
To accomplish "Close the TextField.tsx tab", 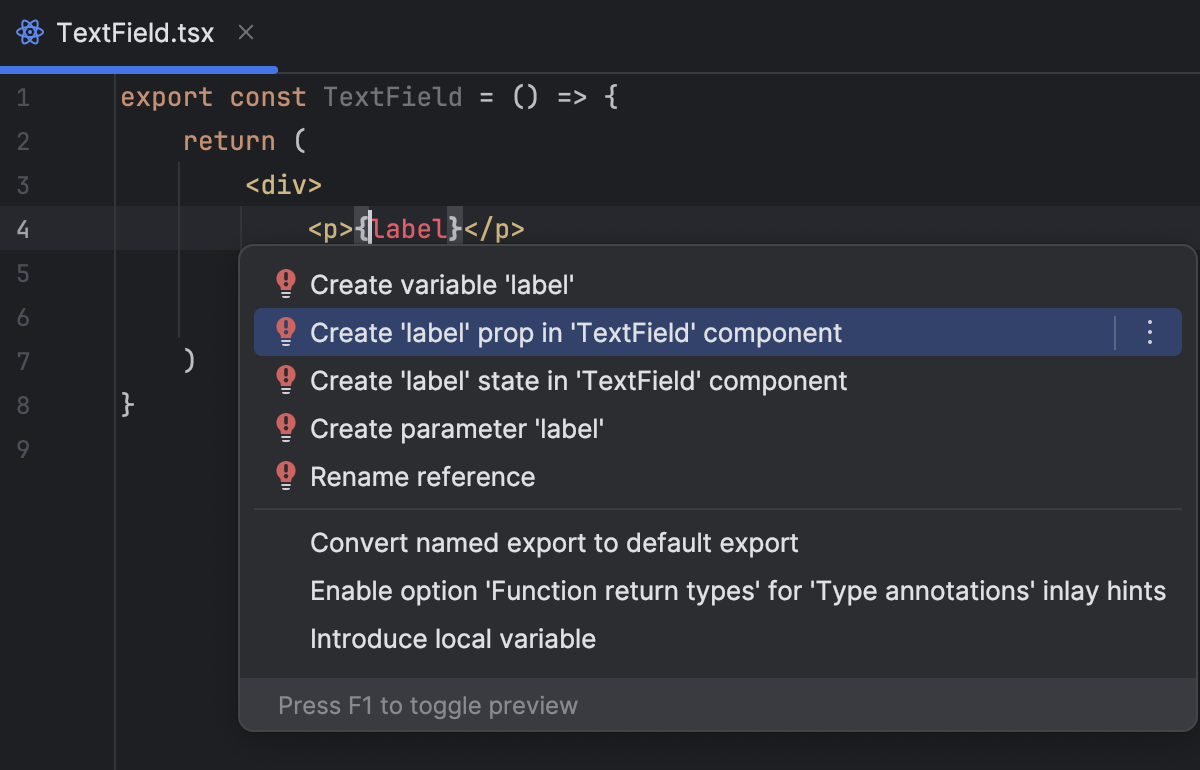I will [246, 32].
